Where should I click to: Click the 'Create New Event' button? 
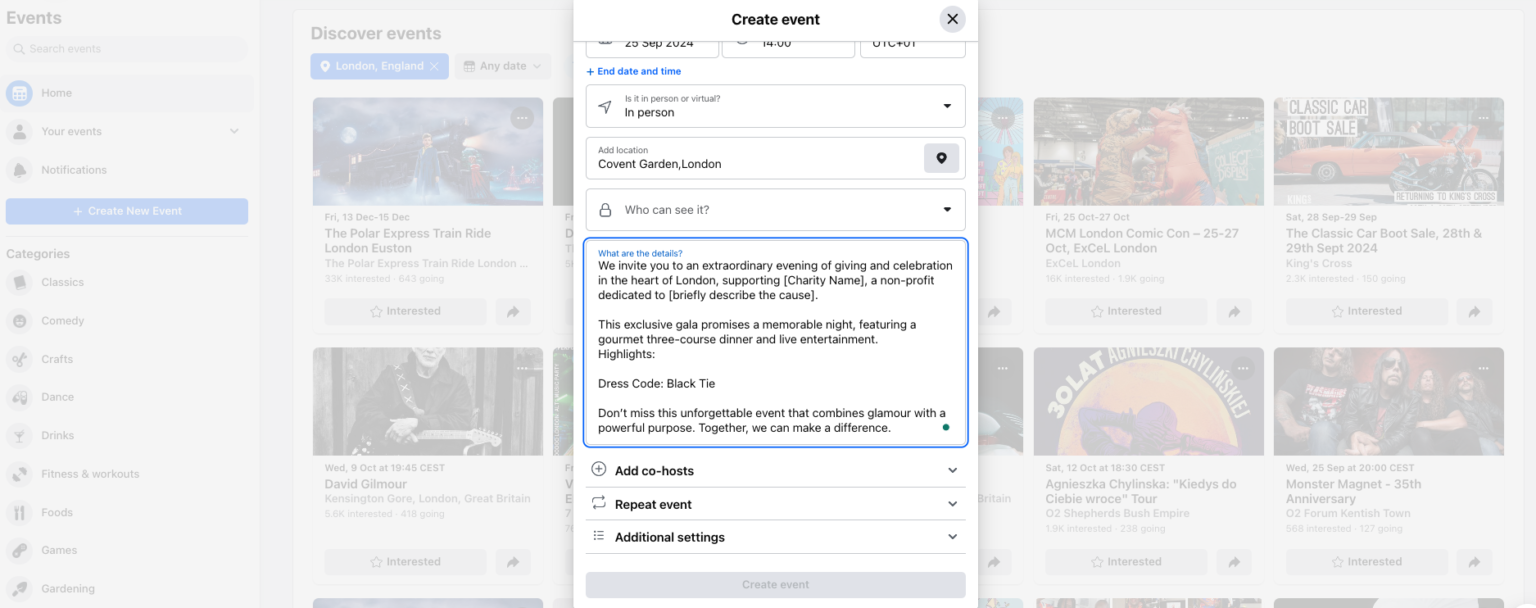coord(126,211)
